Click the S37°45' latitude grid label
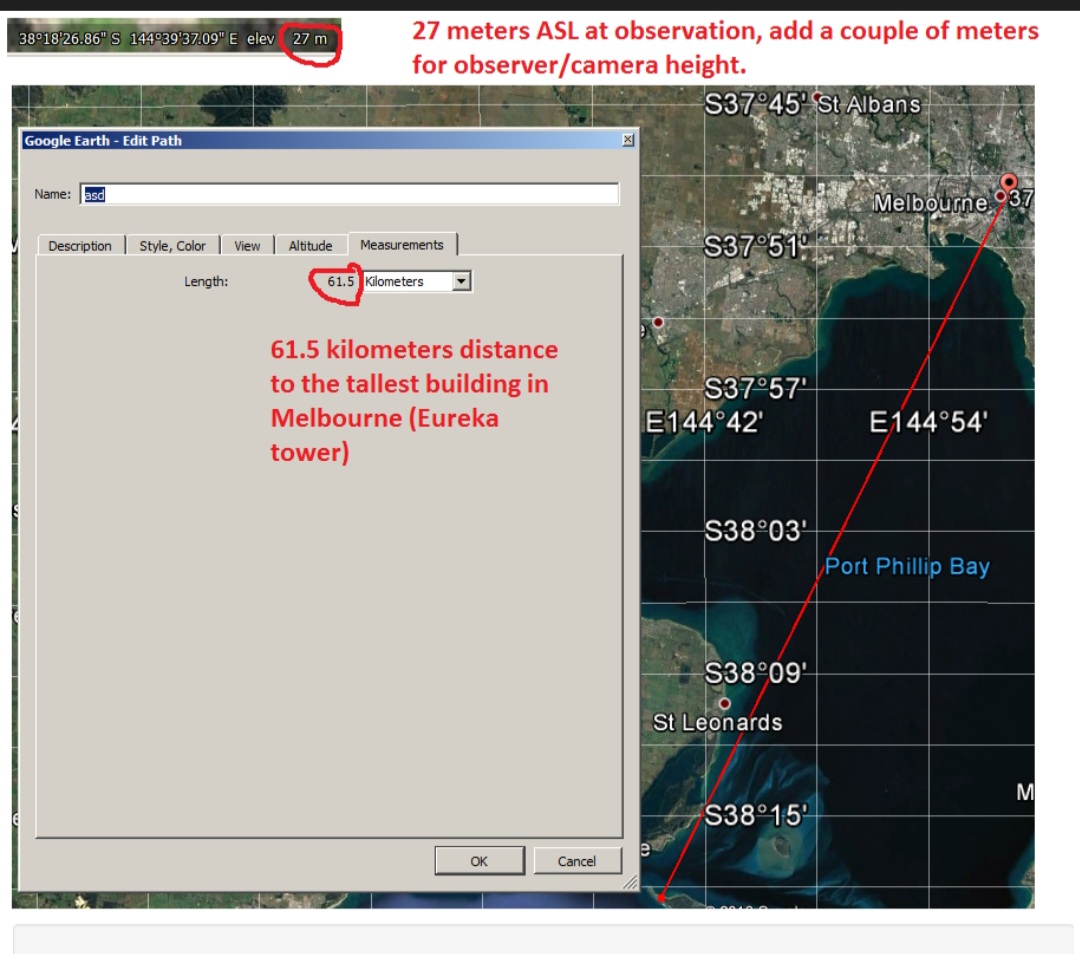The width and height of the screenshot is (1080, 954). tap(755, 105)
